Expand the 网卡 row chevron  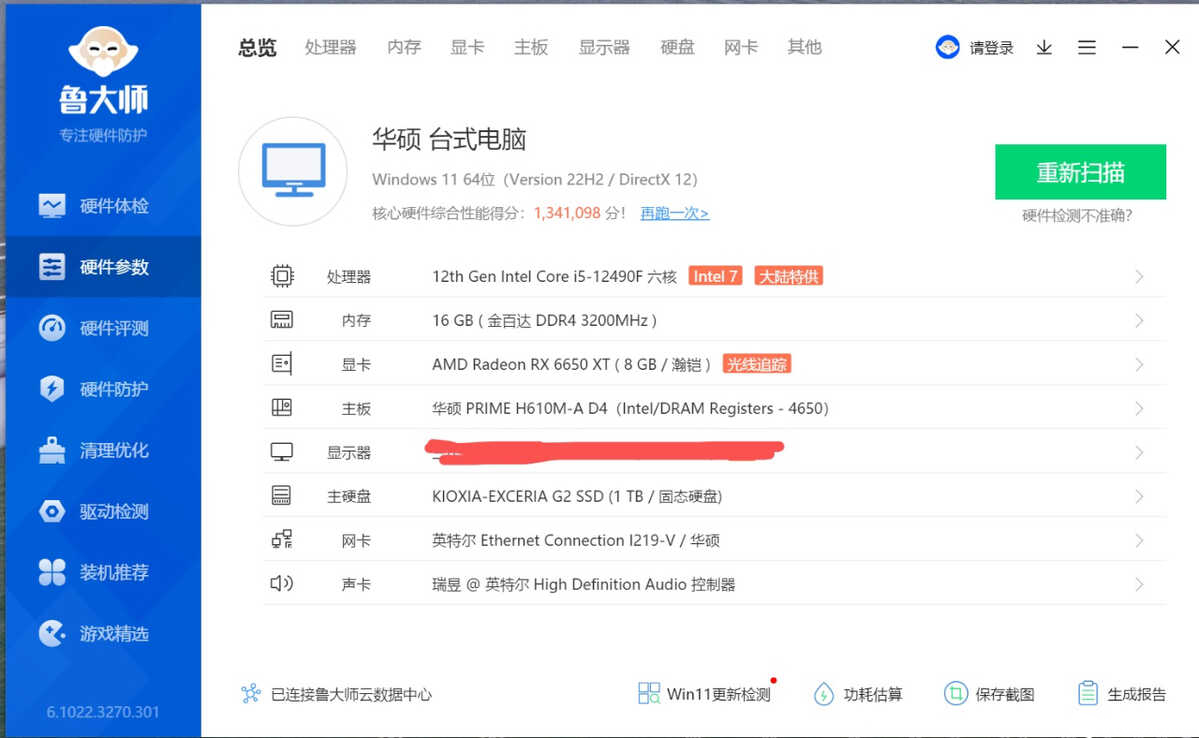pyautogui.click(x=1139, y=541)
